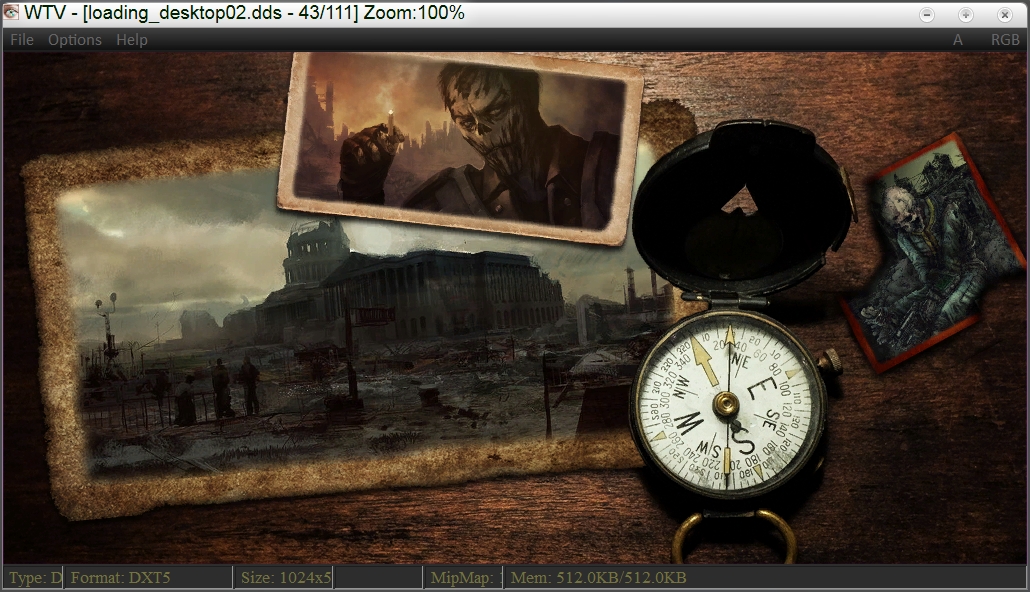Click the MipMap status field

461,577
